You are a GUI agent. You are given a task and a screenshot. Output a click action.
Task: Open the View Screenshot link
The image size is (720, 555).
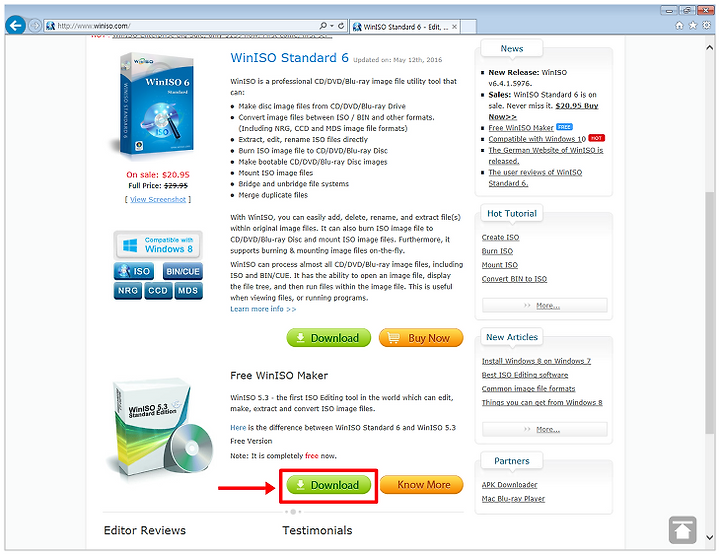[158, 199]
